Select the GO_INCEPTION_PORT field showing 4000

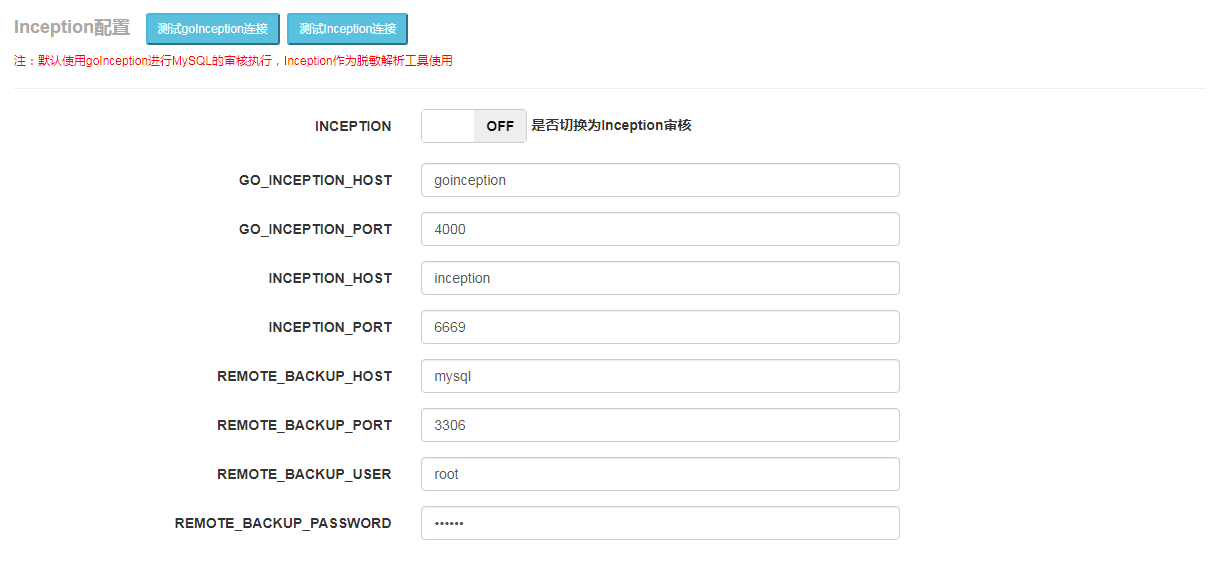tap(660, 229)
